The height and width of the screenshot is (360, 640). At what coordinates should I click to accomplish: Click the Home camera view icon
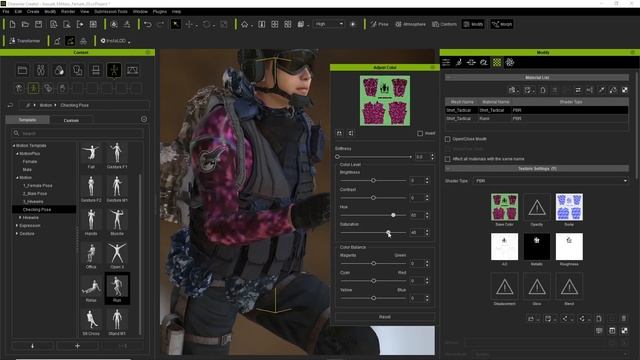point(244,24)
